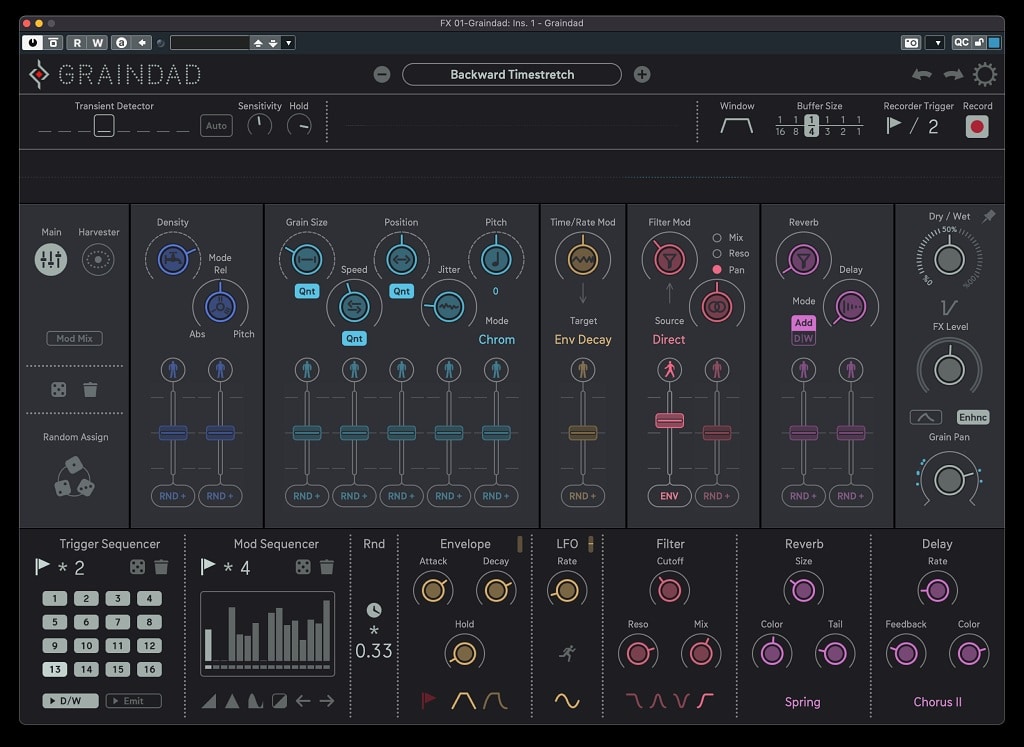Change the Window shape selector
The image size is (1024, 747).
(x=737, y=125)
